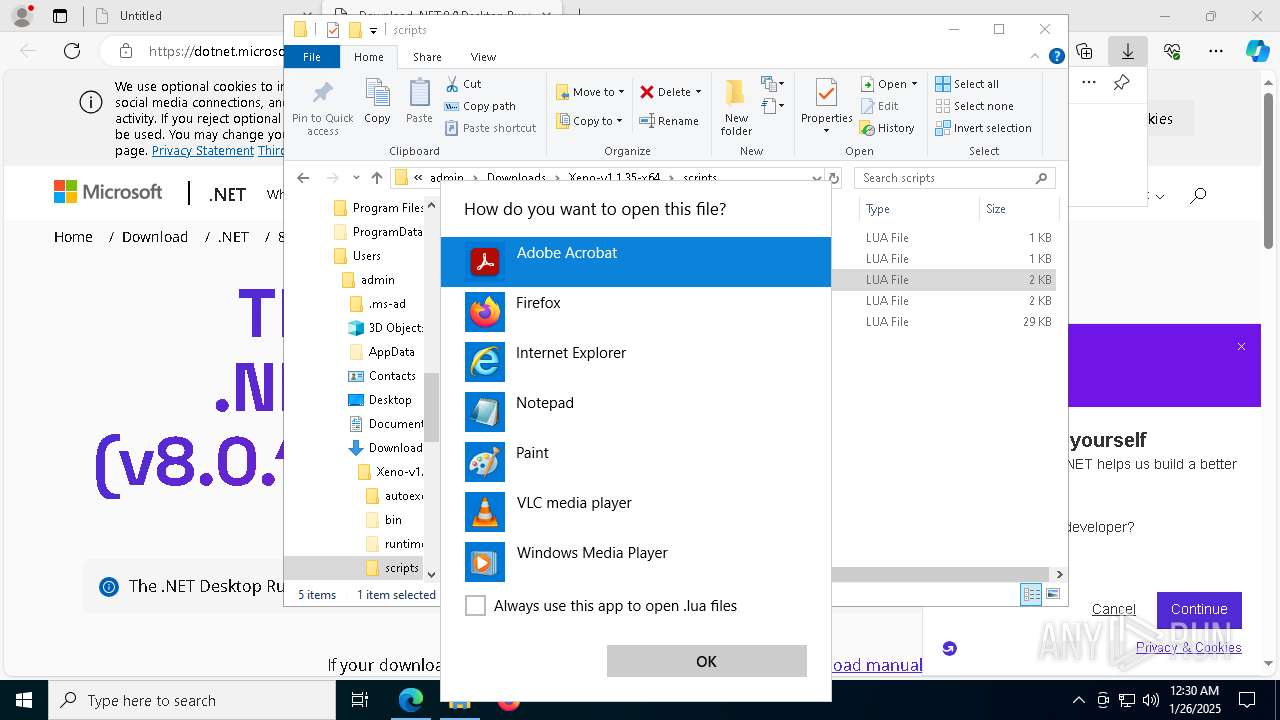Open Task View on the taskbar
This screenshot has width=1280, height=720.
[x=360, y=700]
